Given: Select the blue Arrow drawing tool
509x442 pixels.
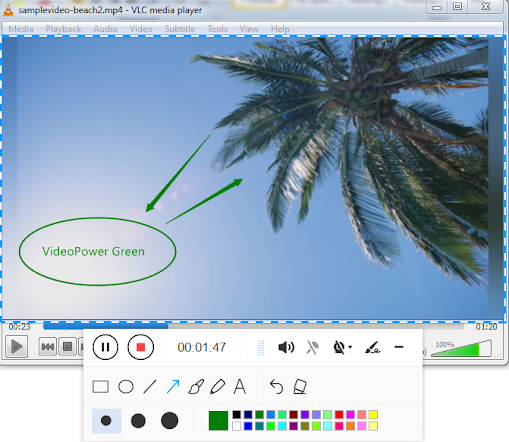Looking at the screenshot, I should [173, 387].
